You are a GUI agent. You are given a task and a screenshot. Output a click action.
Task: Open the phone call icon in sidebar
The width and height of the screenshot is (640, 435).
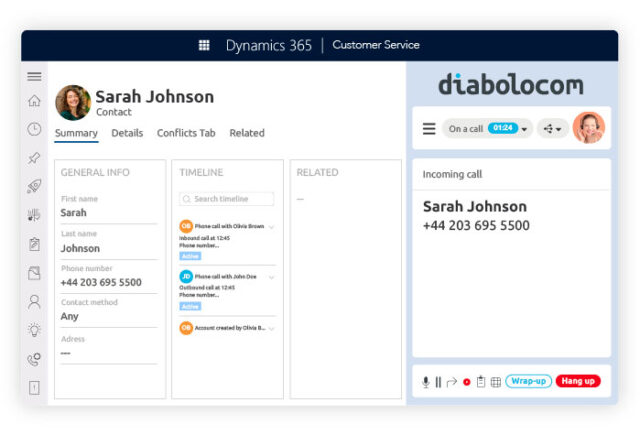point(34,359)
